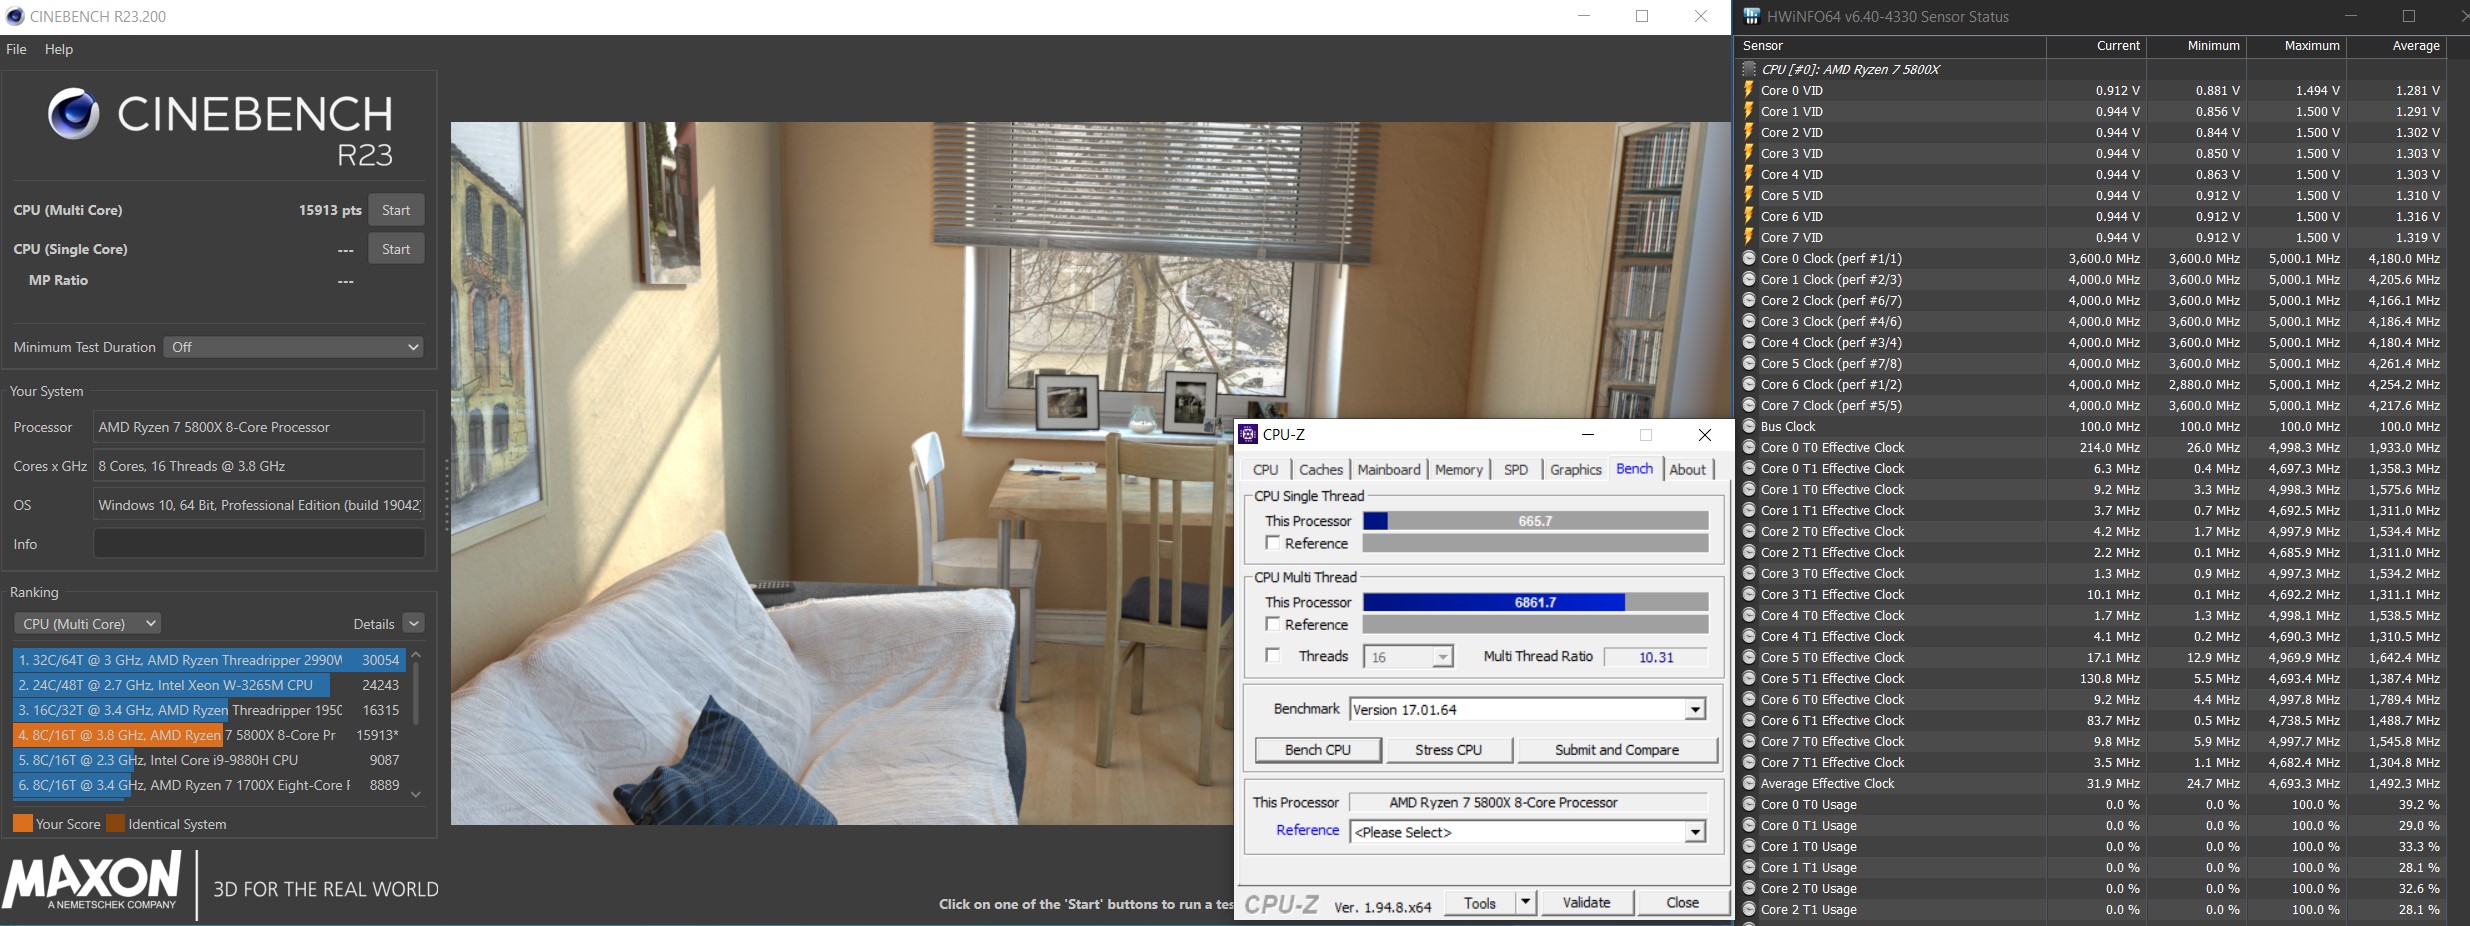Viewport: 2470px width, 926px height.
Task: Switch to the Memory tab in CPU-Z
Action: tap(1459, 469)
